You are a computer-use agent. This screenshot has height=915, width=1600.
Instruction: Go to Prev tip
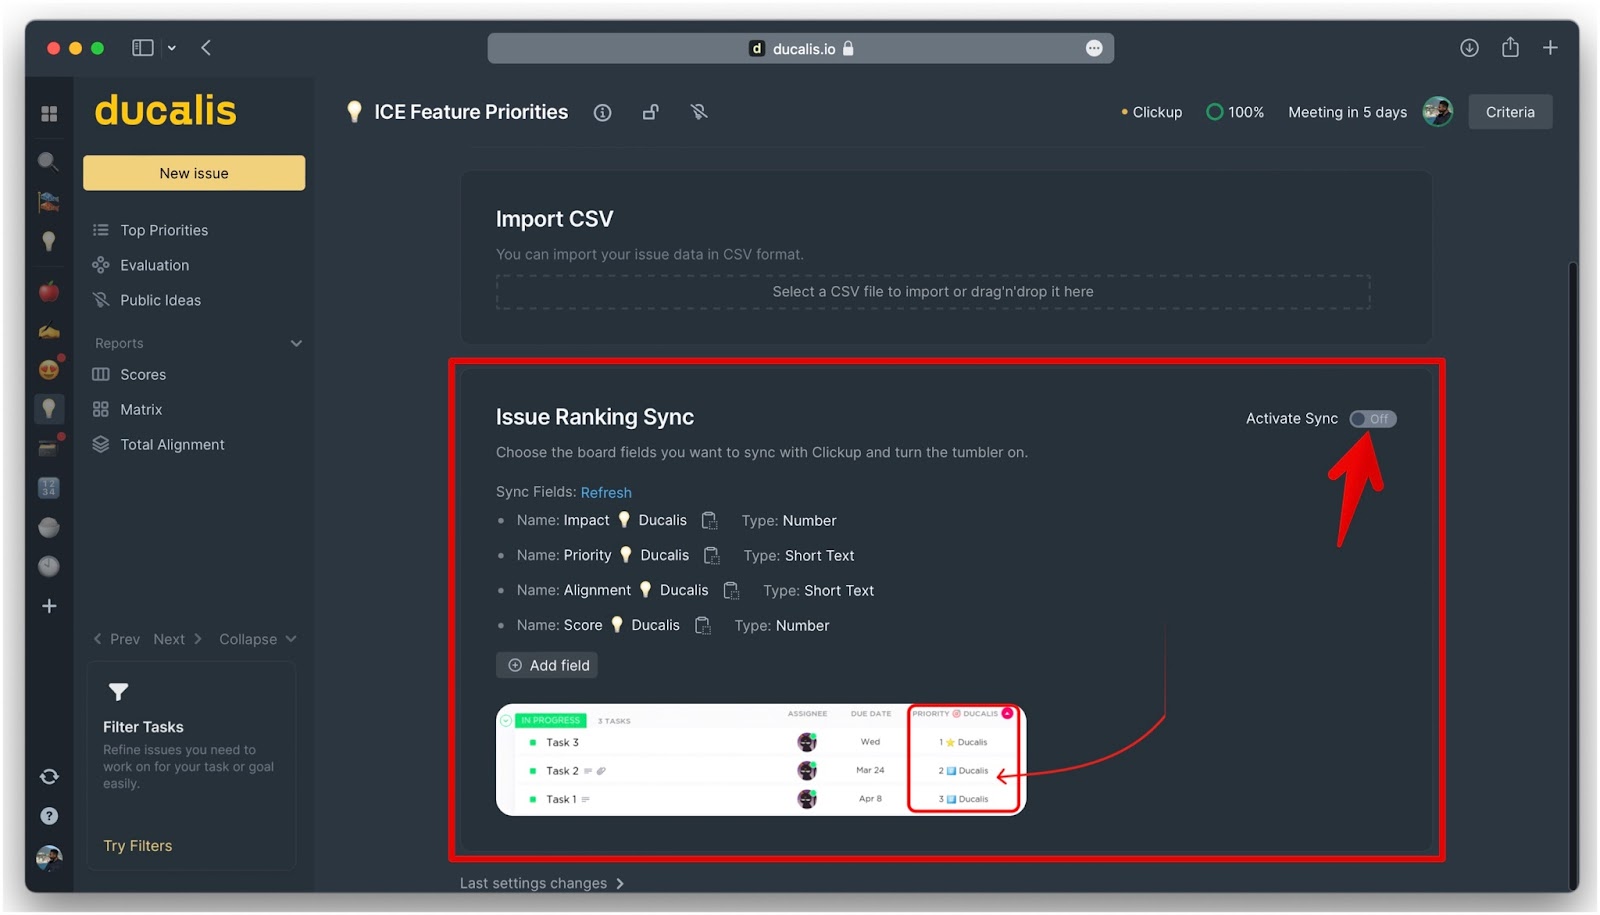pyautogui.click(x=116, y=639)
